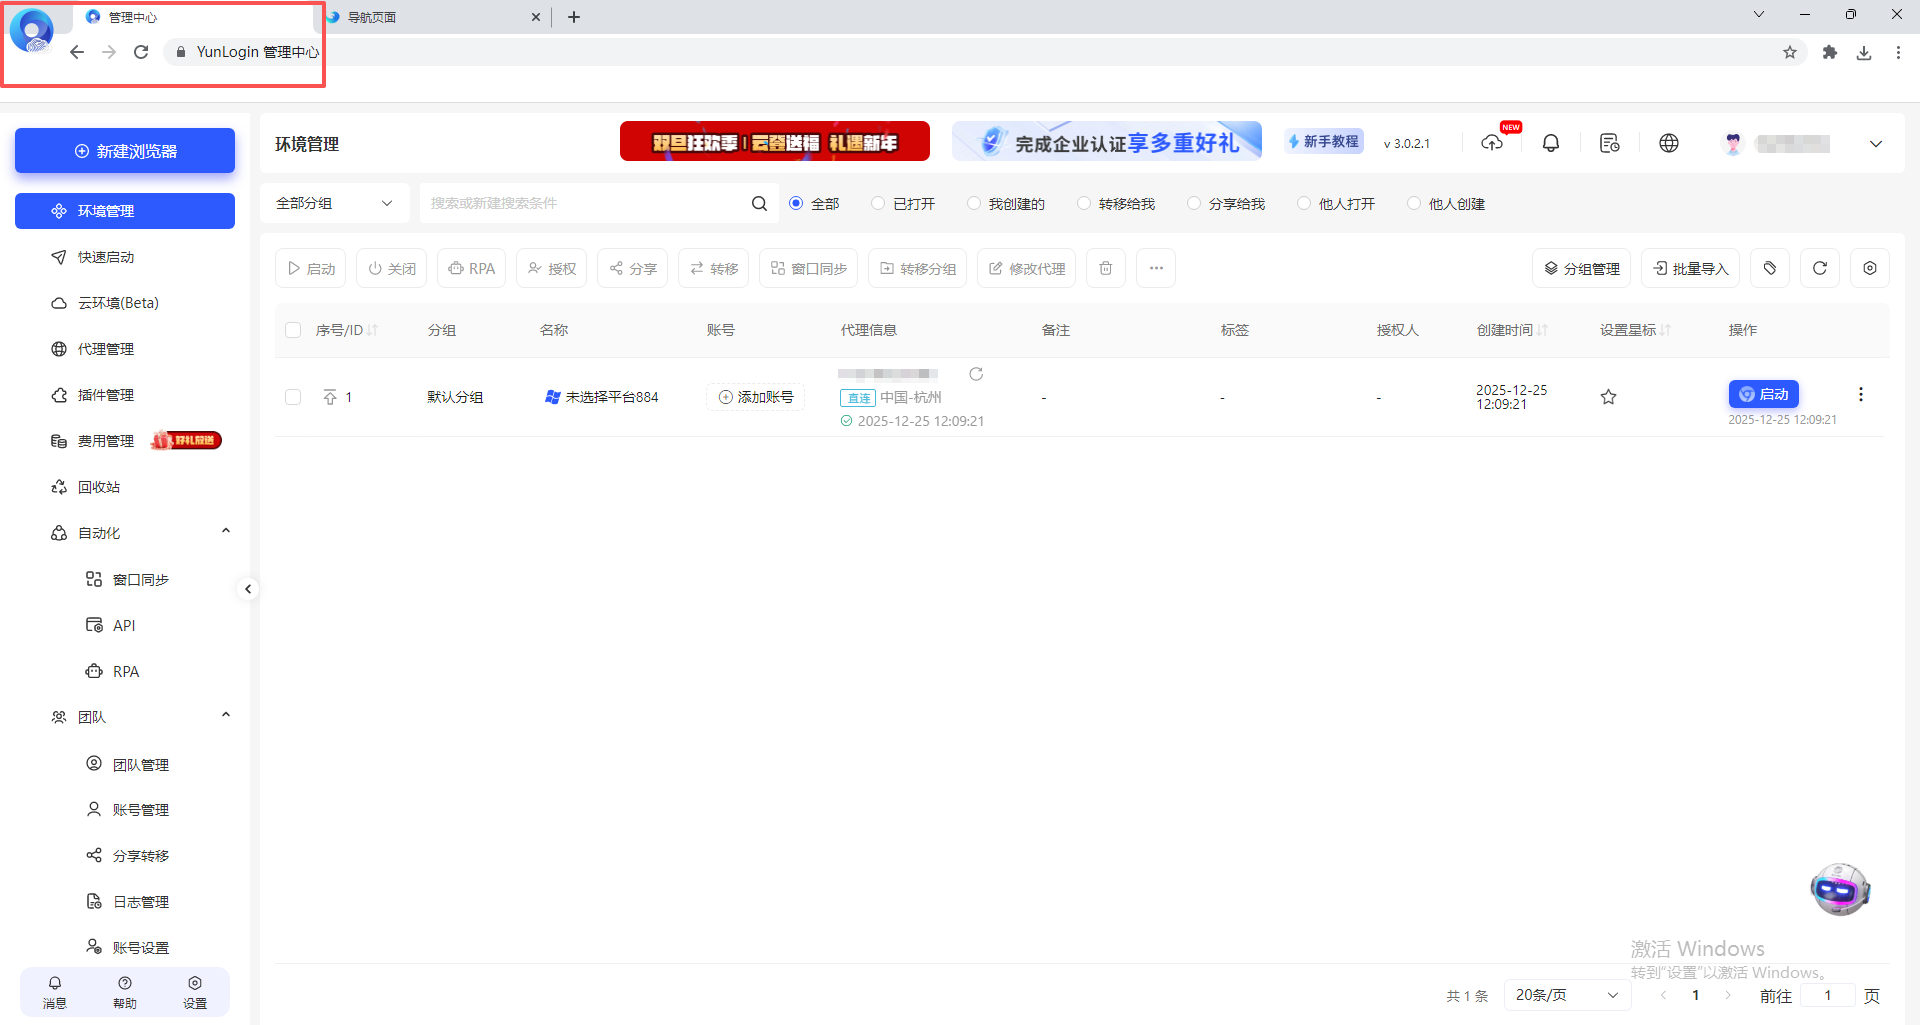The width and height of the screenshot is (1920, 1025).
Task: Select the 已打开 radio filter
Action: [x=877, y=203]
